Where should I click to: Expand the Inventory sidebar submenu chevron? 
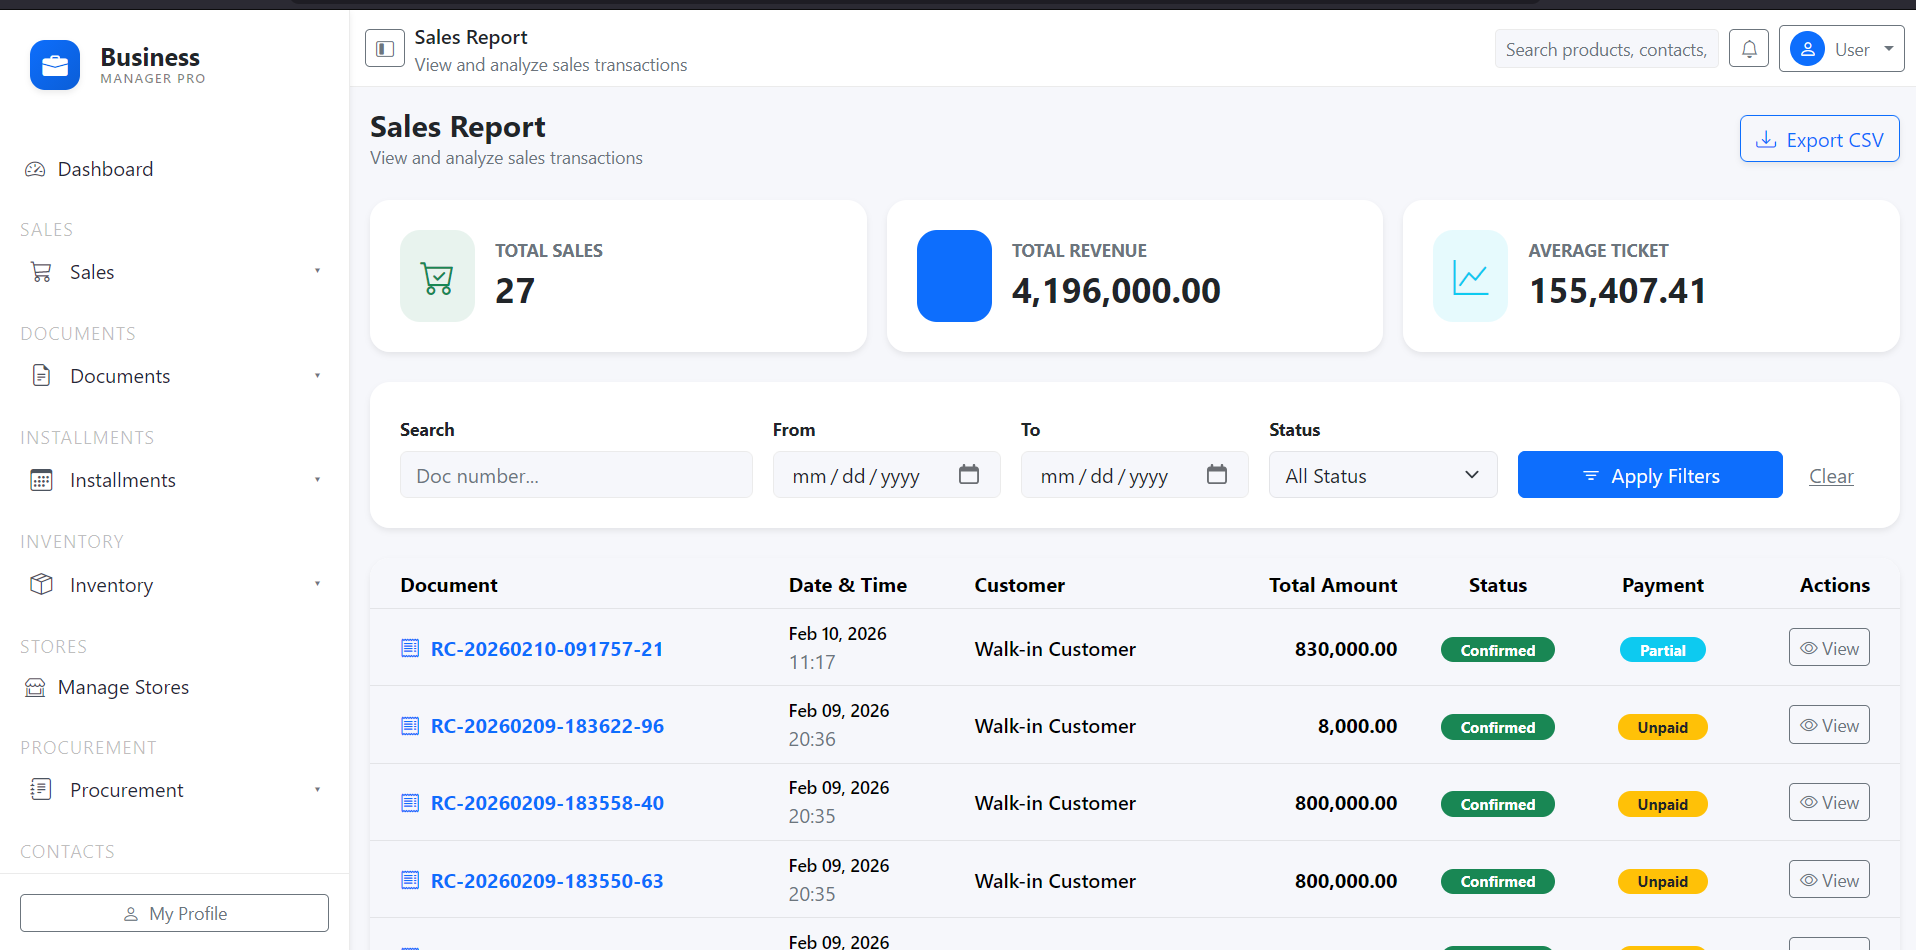(x=318, y=584)
